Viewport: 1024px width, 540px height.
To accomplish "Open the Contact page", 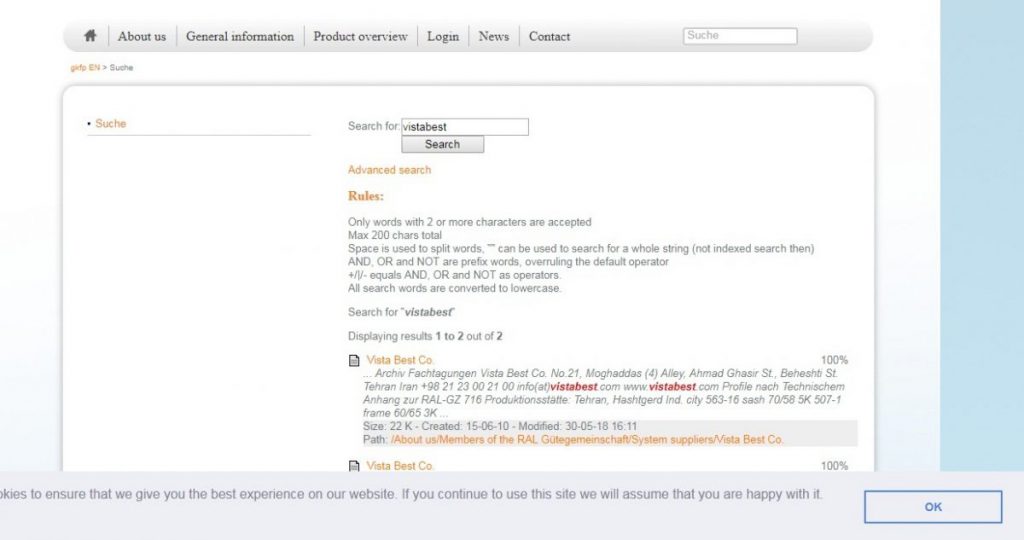I will click(549, 36).
